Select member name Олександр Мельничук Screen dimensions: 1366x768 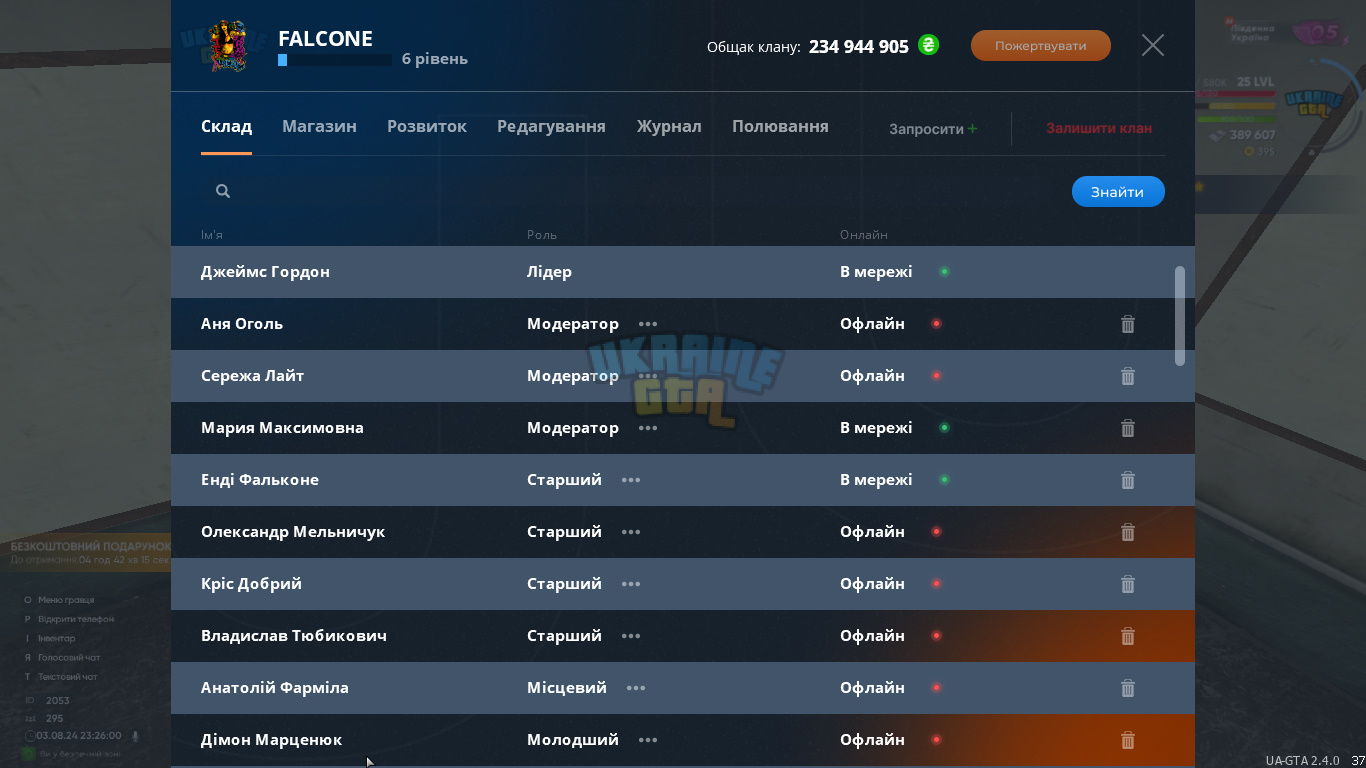click(293, 532)
